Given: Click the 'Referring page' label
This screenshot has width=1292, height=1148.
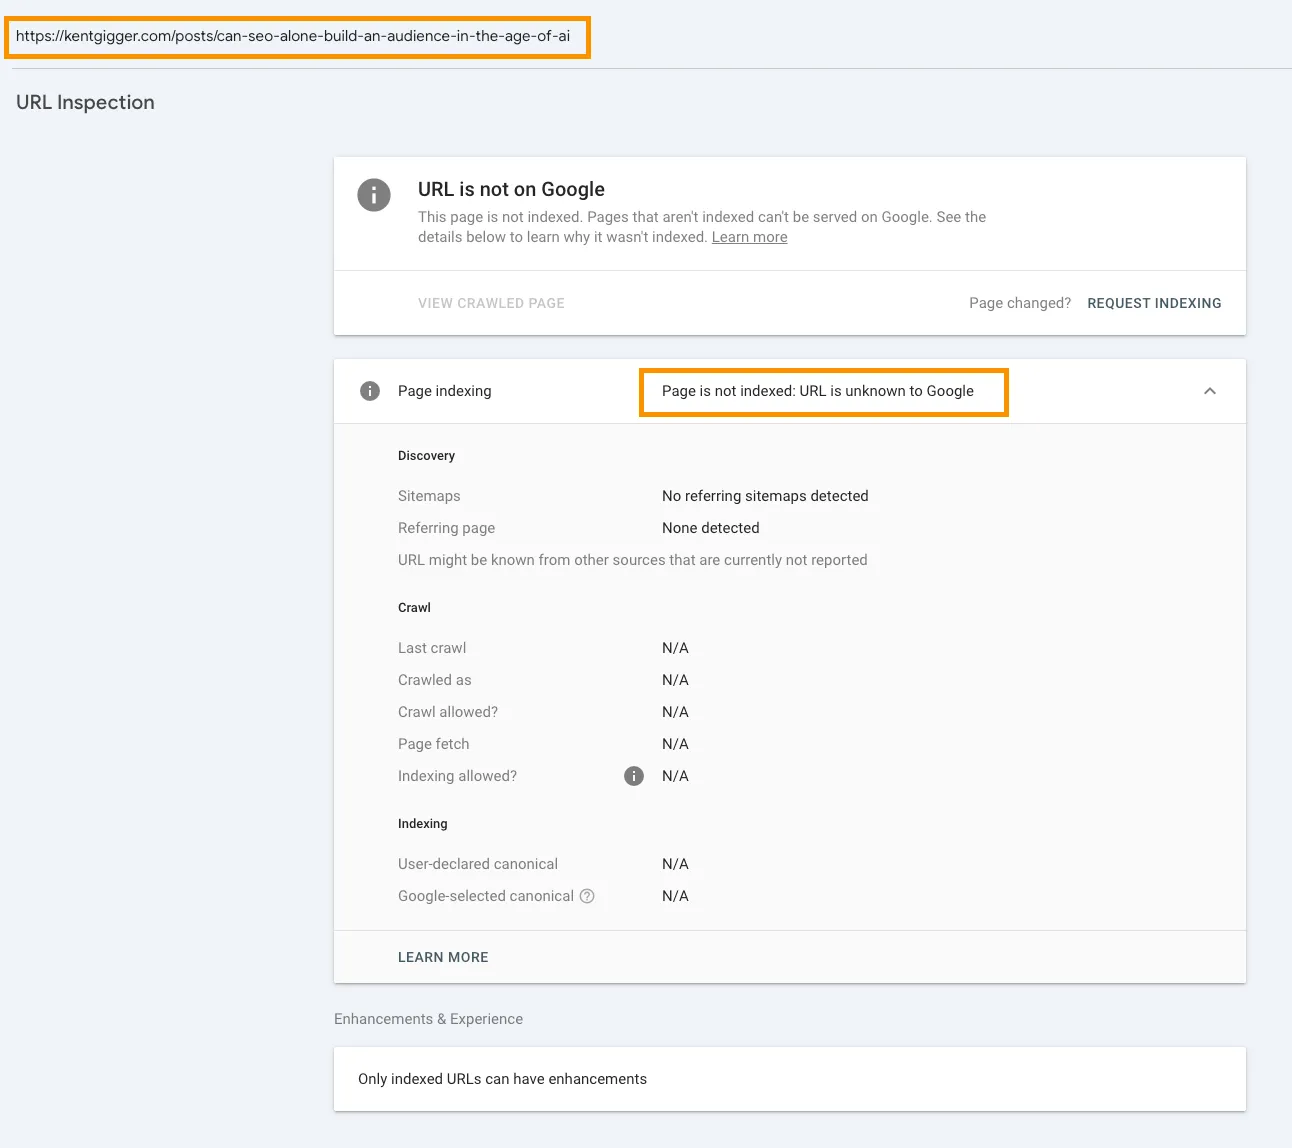Looking at the screenshot, I should pos(446,528).
